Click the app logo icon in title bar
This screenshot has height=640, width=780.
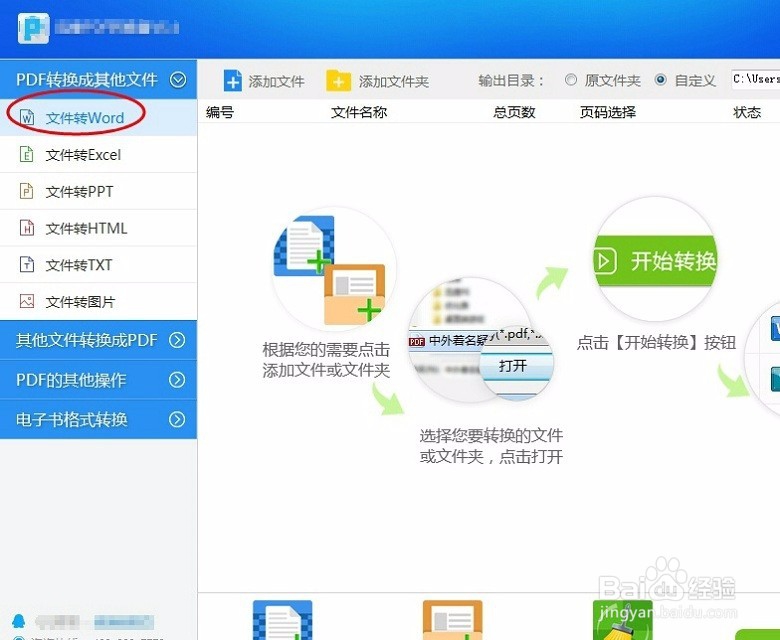pyautogui.click(x=33, y=28)
